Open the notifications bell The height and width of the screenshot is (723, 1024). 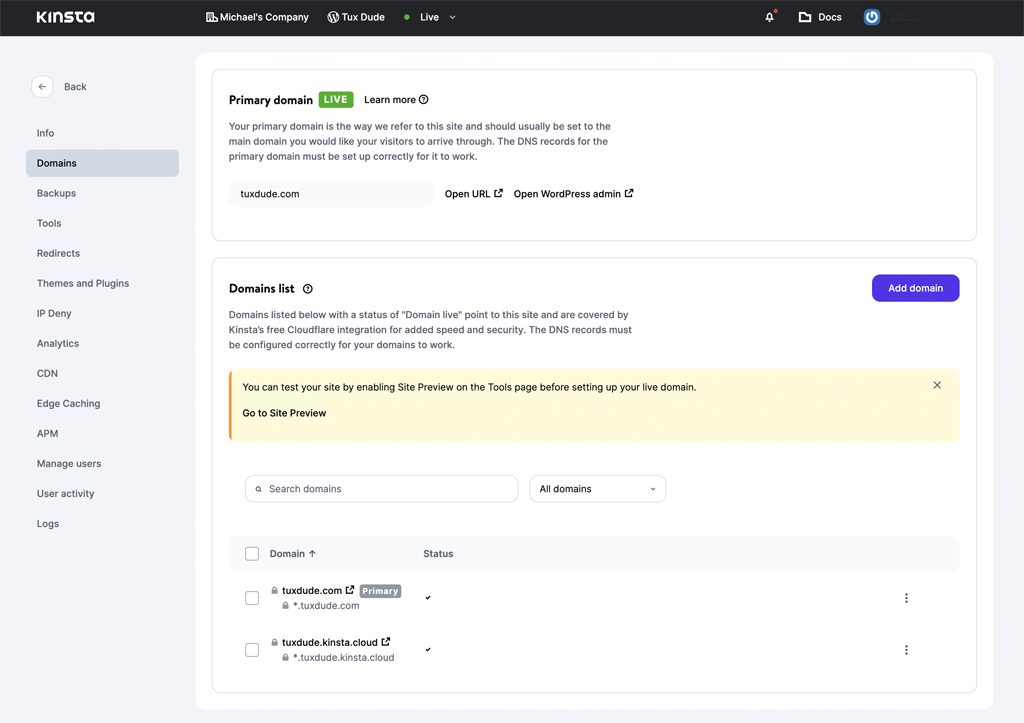pyautogui.click(x=769, y=17)
